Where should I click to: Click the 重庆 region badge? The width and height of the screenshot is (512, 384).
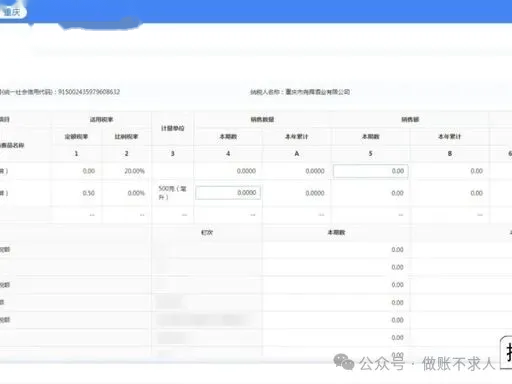coord(12,12)
